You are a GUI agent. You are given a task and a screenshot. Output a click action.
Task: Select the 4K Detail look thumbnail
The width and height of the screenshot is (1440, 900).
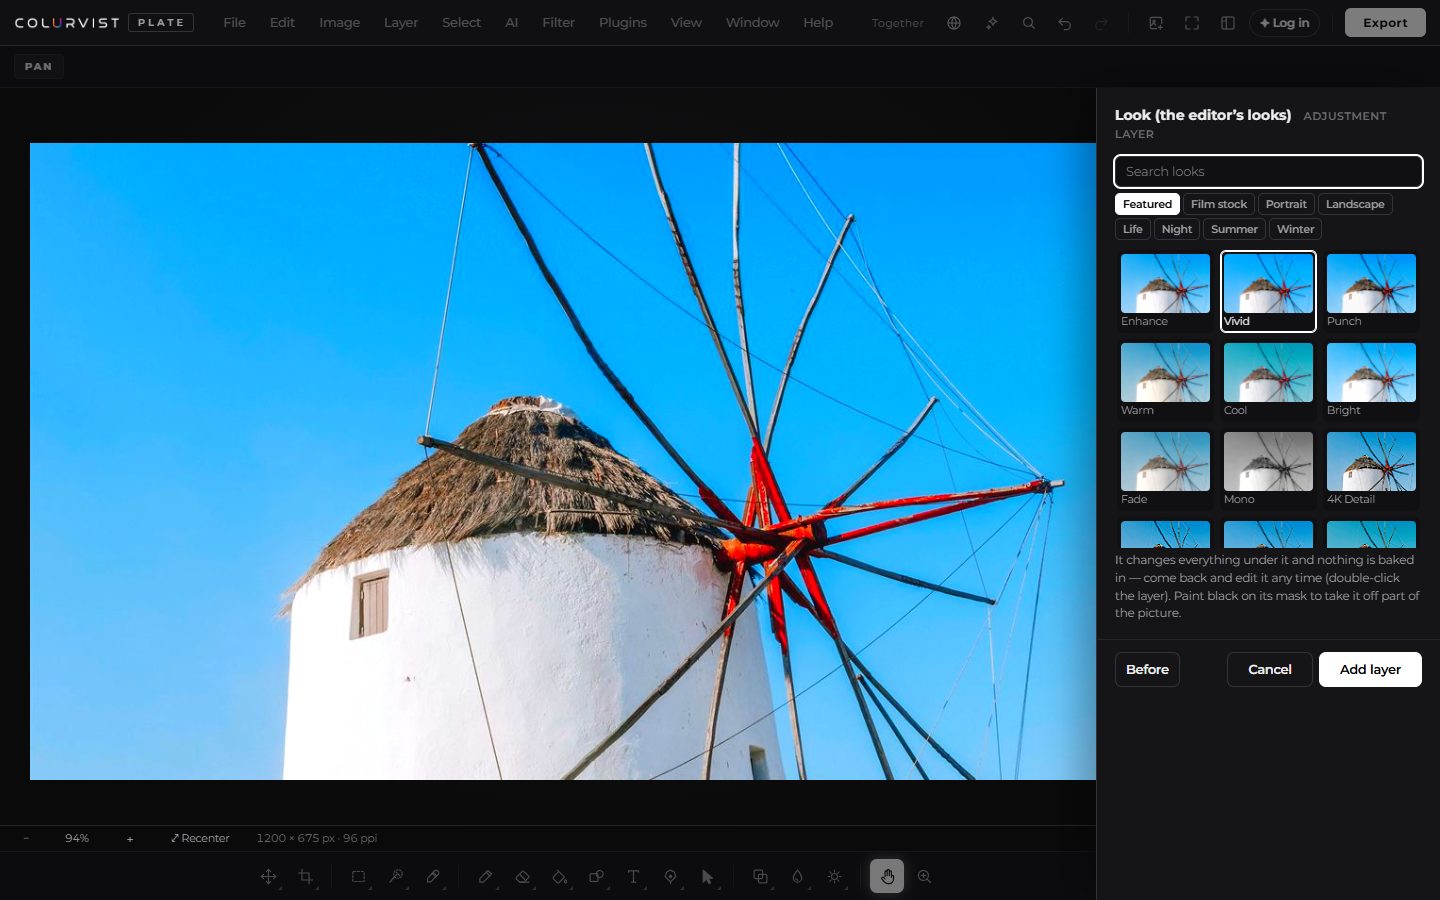click(x=1371, y=469)
